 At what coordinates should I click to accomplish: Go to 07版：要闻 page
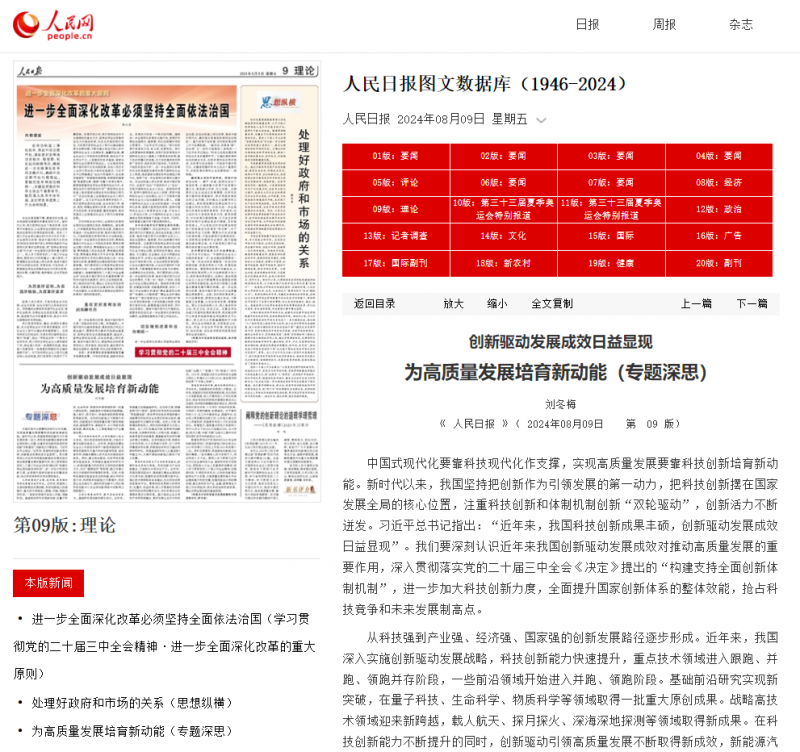click(x=611, y=183)
